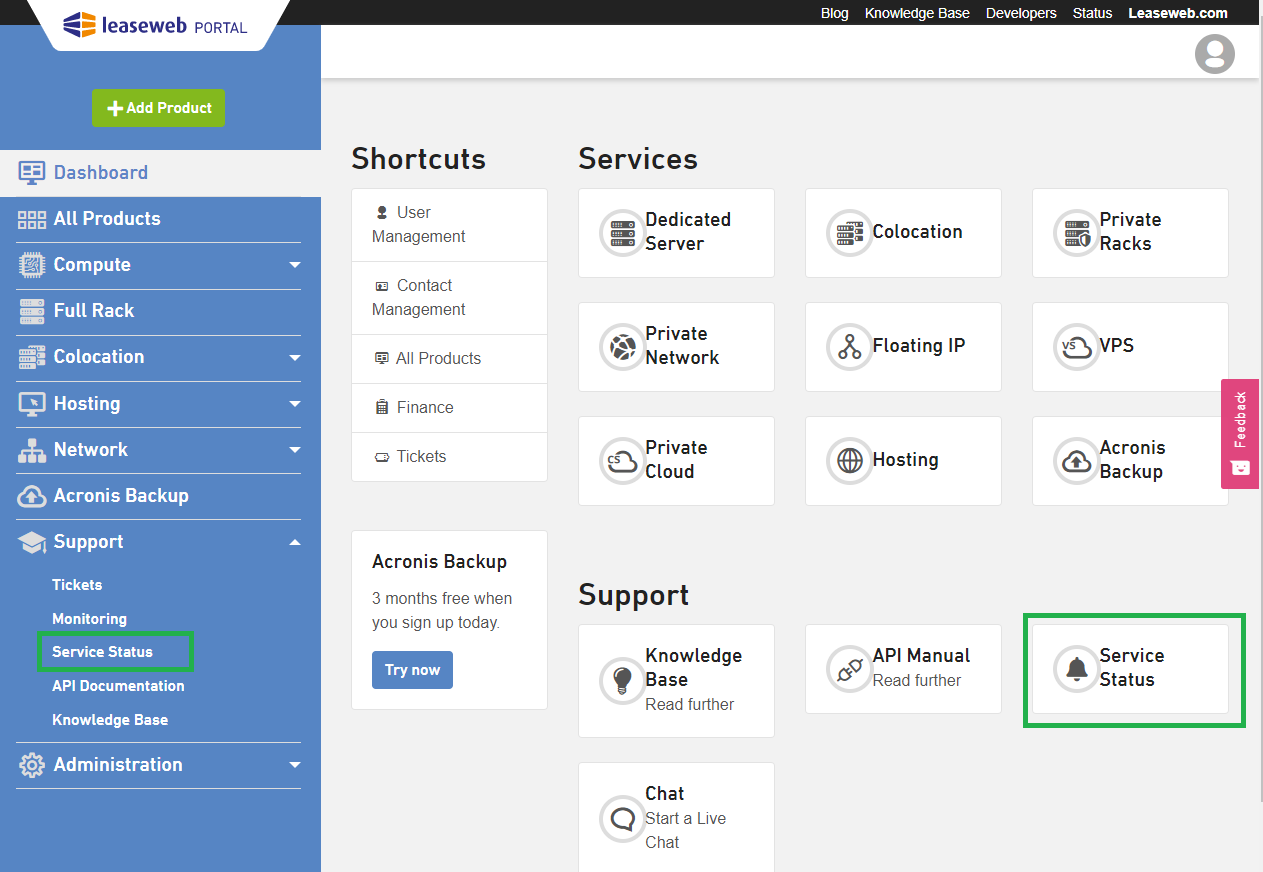Click the Administration gear icon
The image size is (1263, 872).
point(32,765)
